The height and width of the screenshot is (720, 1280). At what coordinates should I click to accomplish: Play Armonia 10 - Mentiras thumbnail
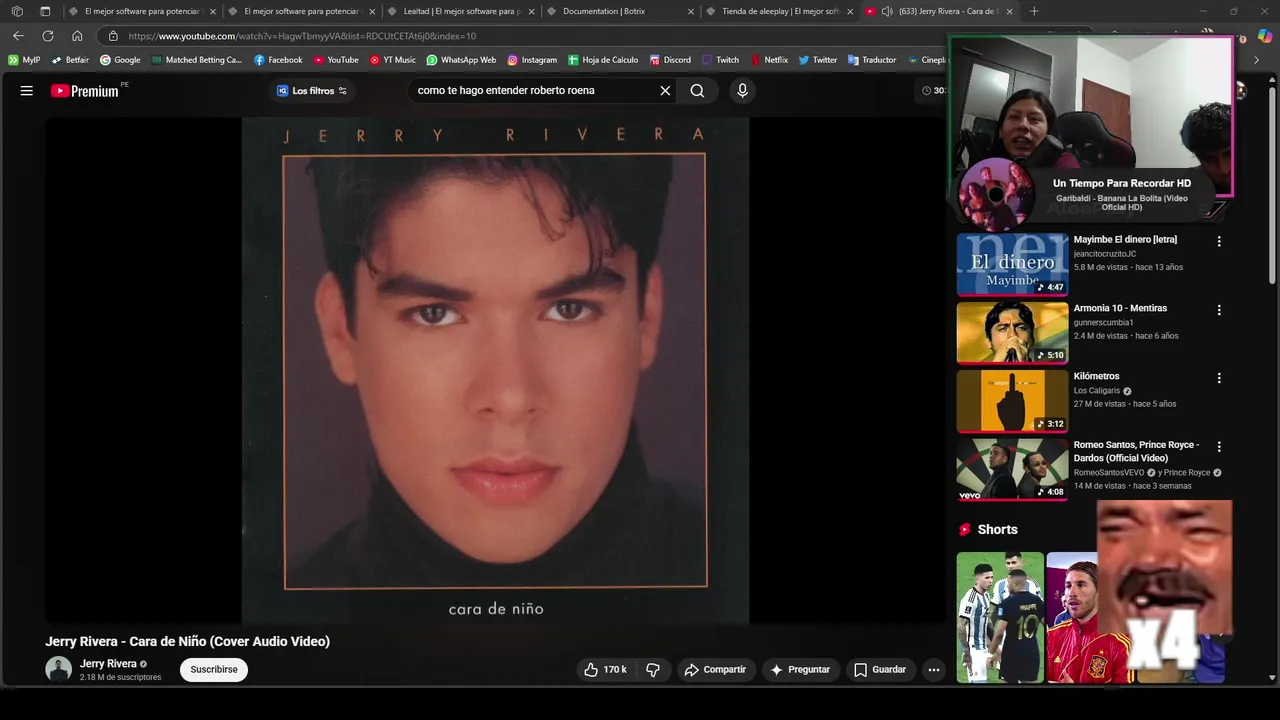[x=1012, y=332]
